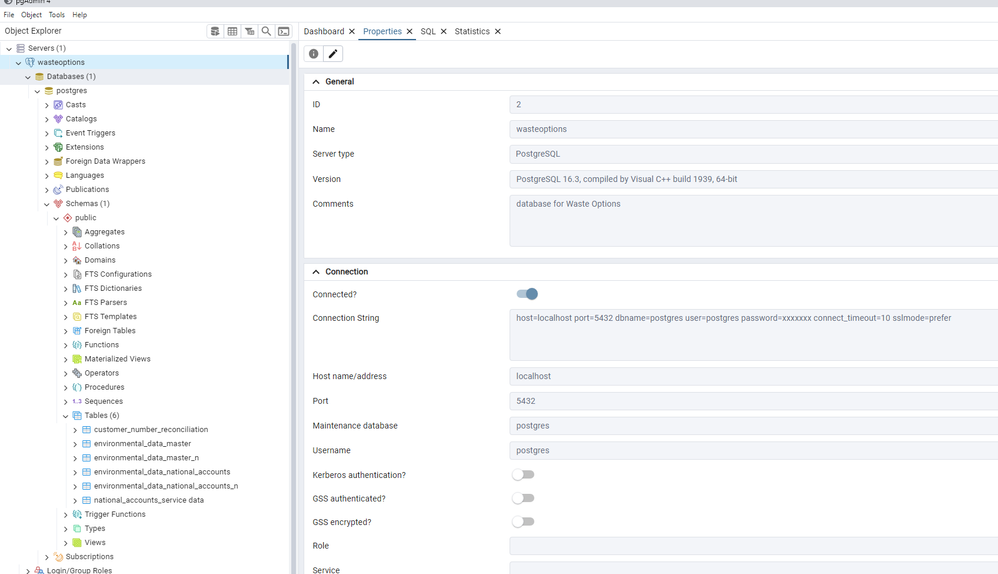Select the postgres database node
The height and width of the screenshot is (574, 998).
pyautogui.click(x=71, y=90)
